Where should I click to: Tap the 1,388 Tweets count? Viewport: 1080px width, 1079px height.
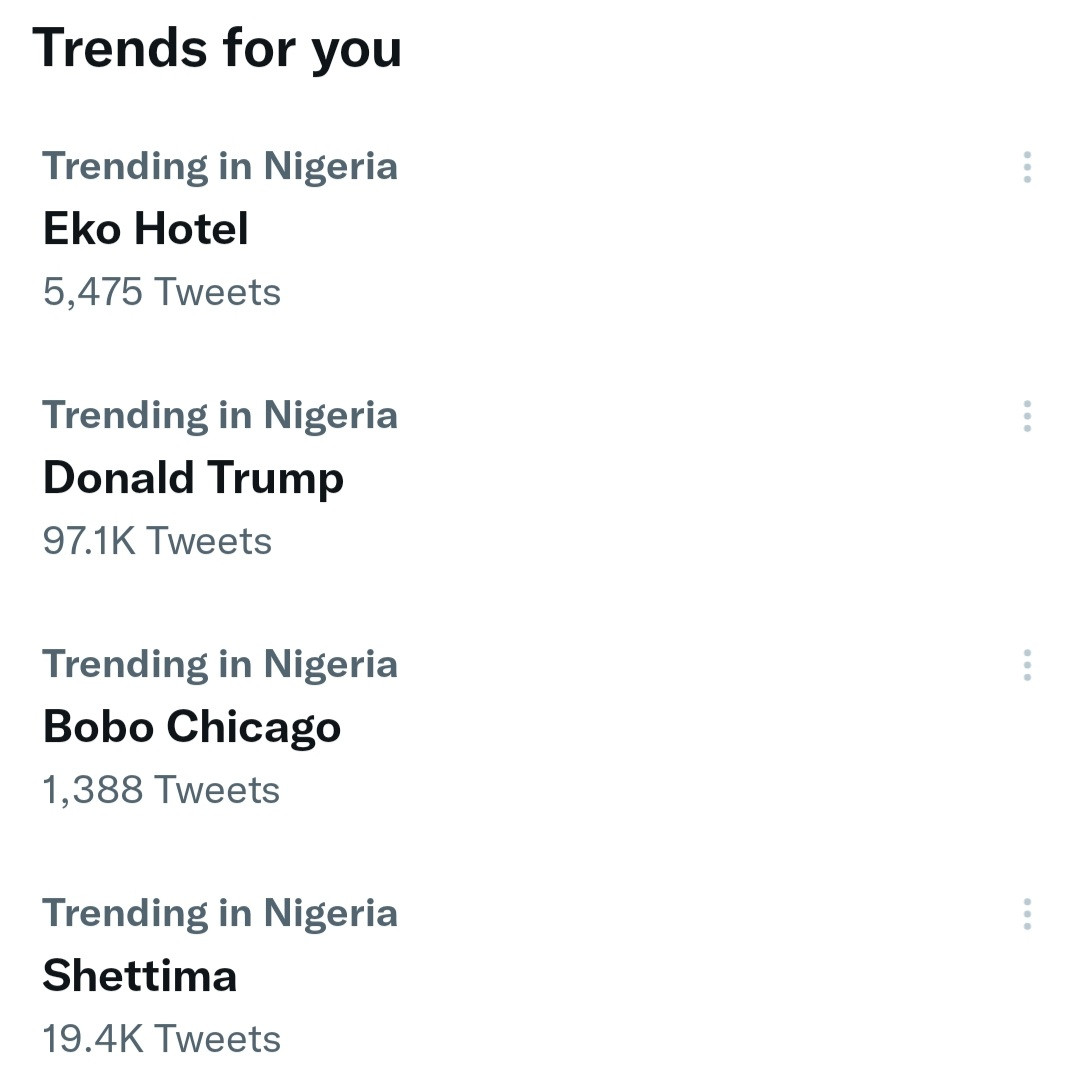pyautogui.click(x=161, y=790)
